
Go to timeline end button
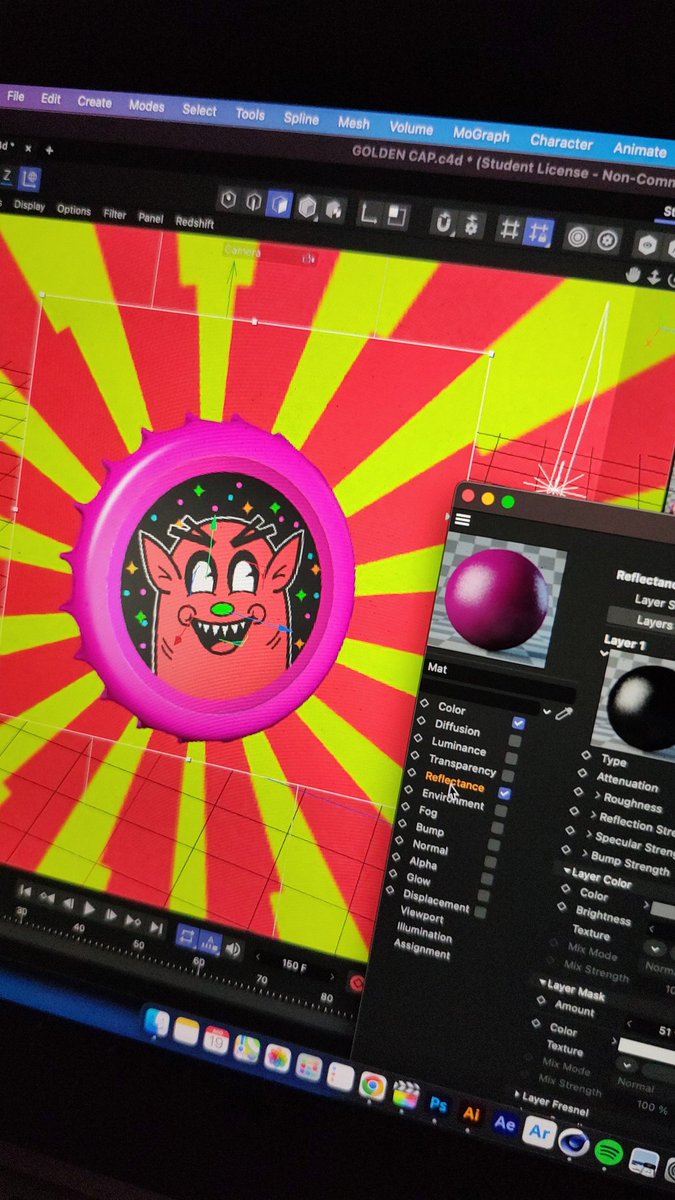point(156,929)
